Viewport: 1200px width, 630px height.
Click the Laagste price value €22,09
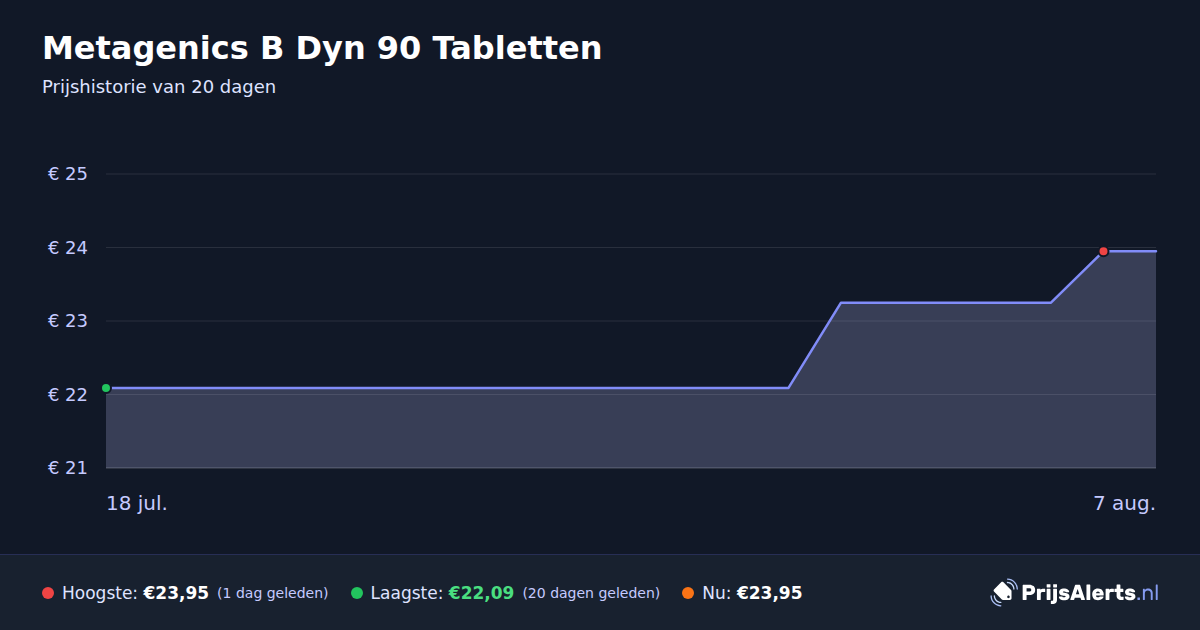481,593
